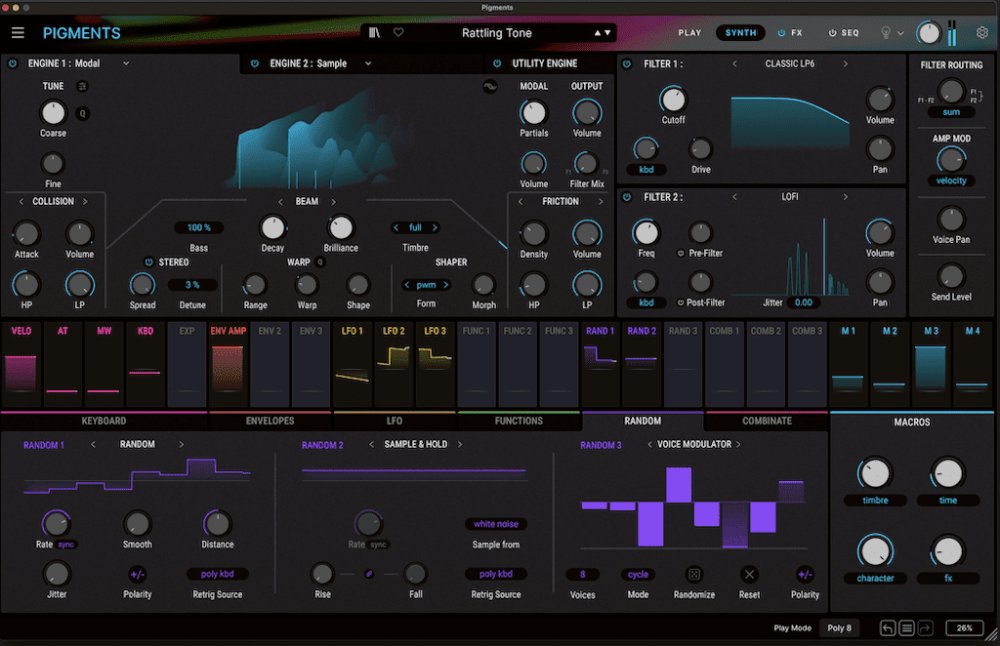Open the settings gear panel

[x=982, y=33]
